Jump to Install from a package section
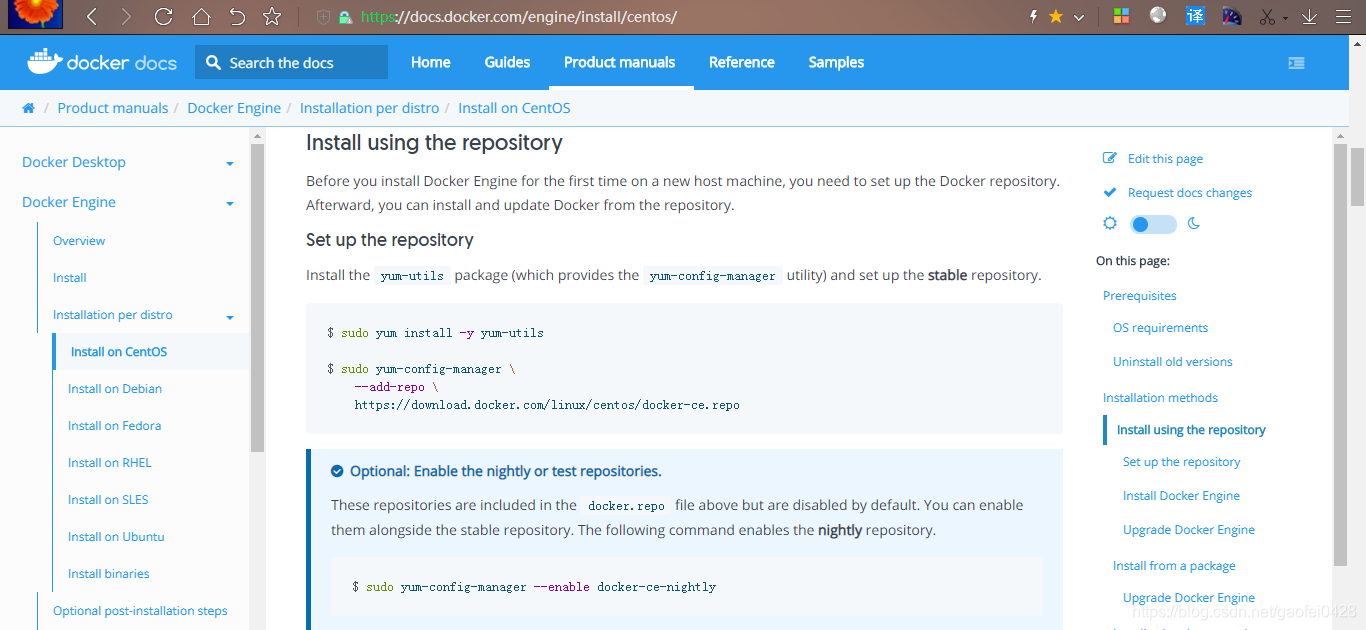Image resolution: width=1366 pixels, height=630 pixels. click(1174, 566)
